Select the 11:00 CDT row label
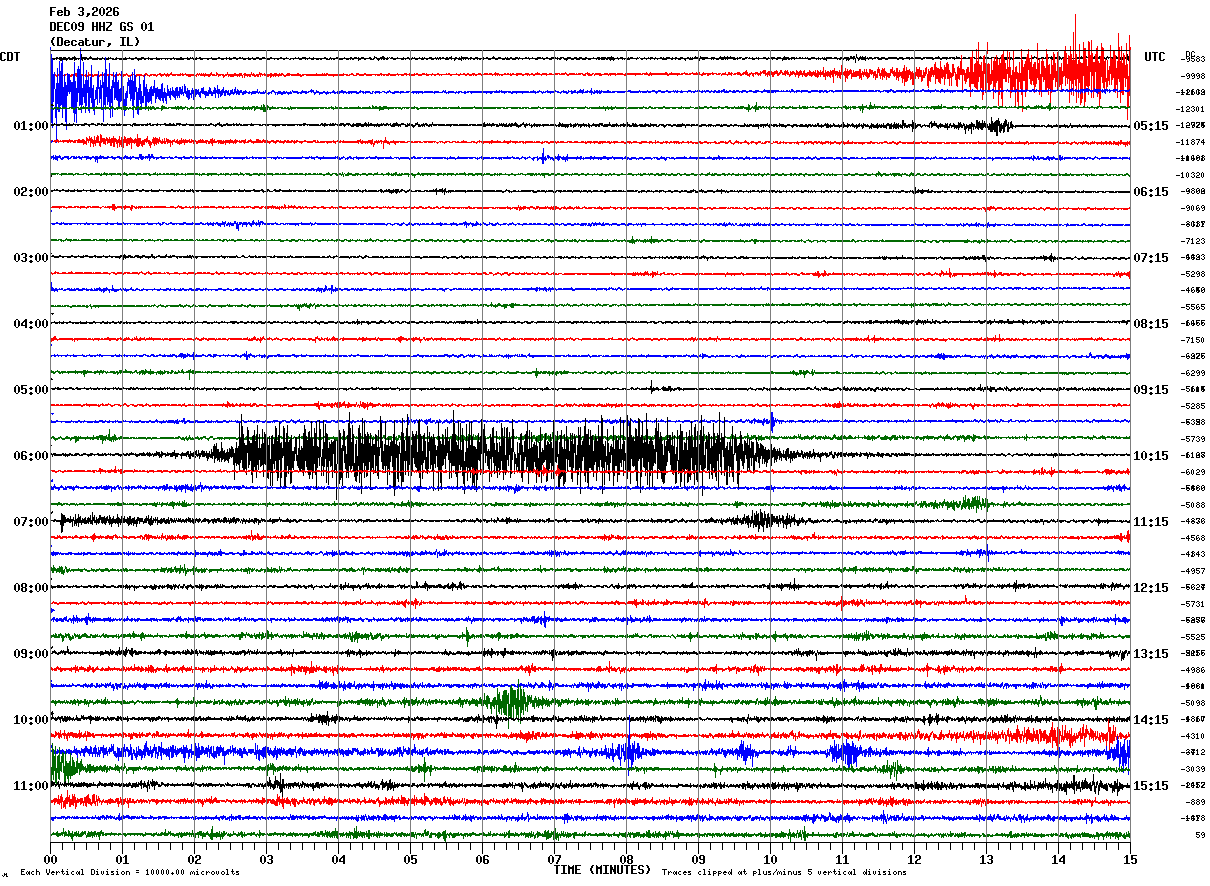This screenshot has height=886, width=1210. pos(31,786)
